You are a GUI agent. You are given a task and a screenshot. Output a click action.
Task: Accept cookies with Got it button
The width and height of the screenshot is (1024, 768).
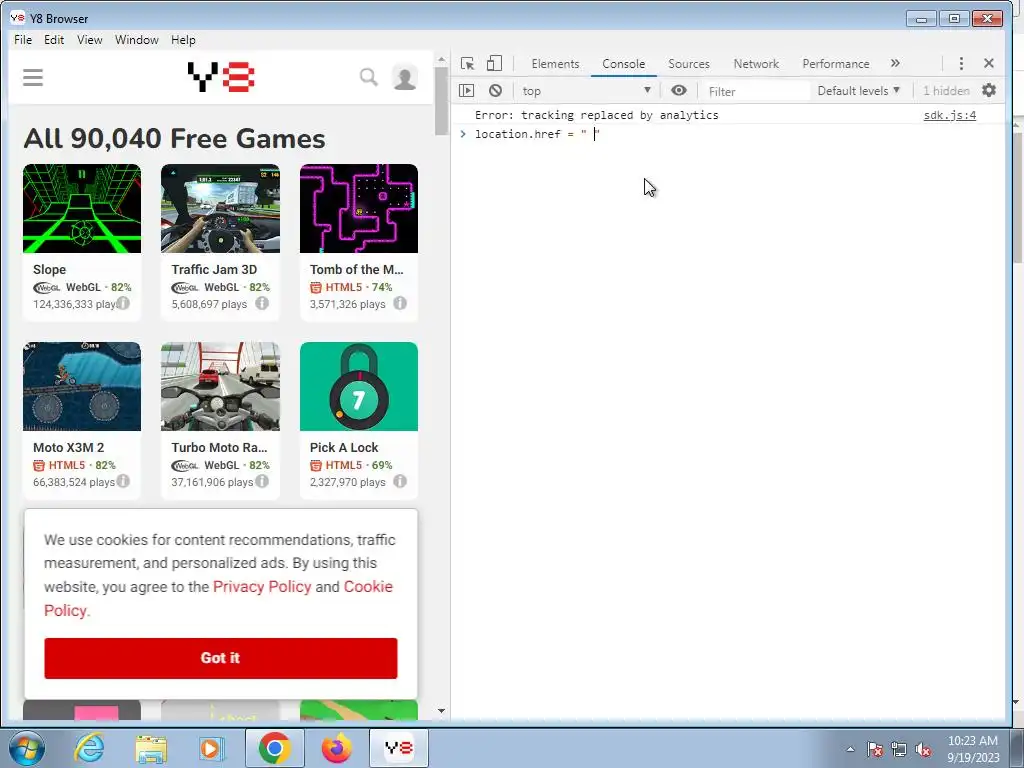click(x=221, y=658)
